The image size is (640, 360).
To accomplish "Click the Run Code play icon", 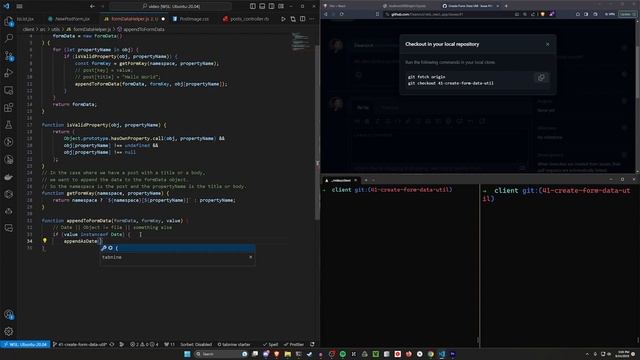I will (x=283, y=19).
